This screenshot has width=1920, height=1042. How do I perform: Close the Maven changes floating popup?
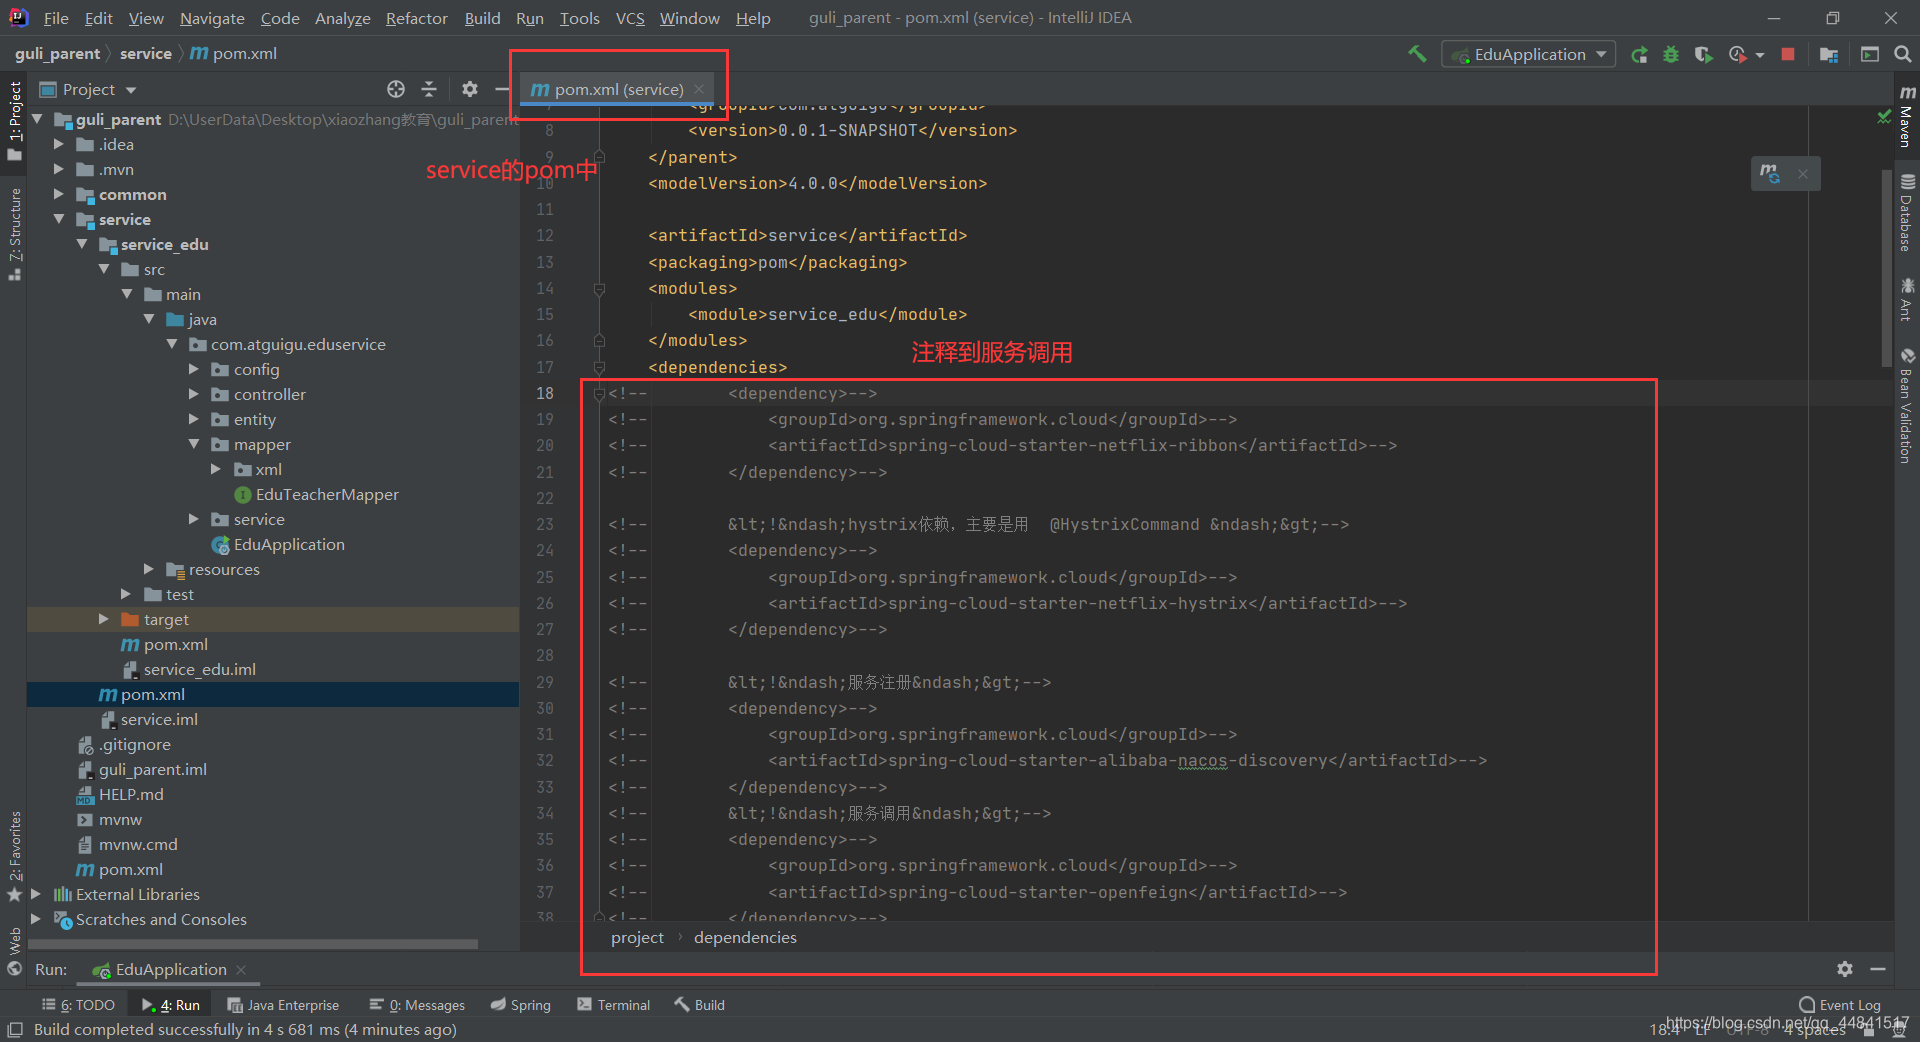[1803, 174]
